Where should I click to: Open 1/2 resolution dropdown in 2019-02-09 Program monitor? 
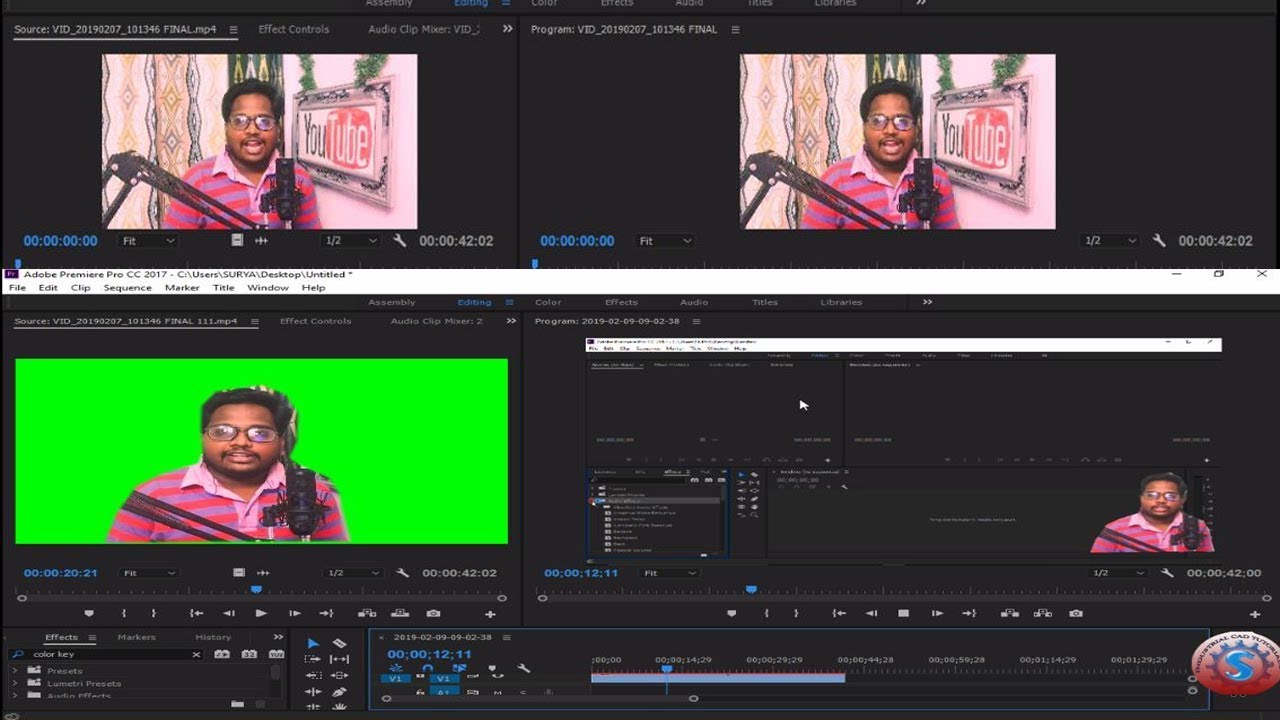1117,573
